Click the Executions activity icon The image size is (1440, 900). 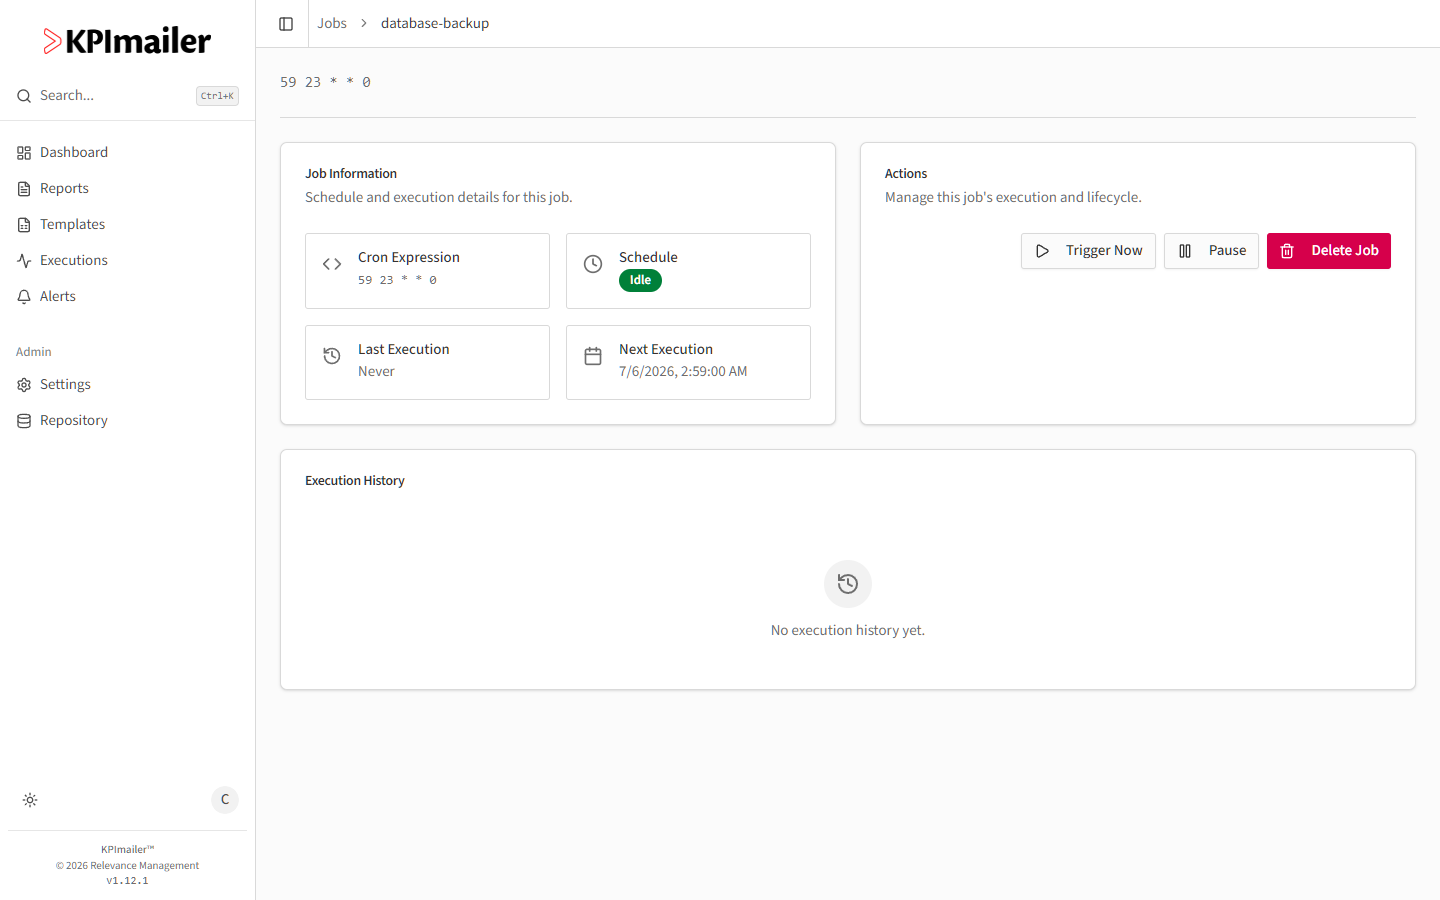click(24, 261)
